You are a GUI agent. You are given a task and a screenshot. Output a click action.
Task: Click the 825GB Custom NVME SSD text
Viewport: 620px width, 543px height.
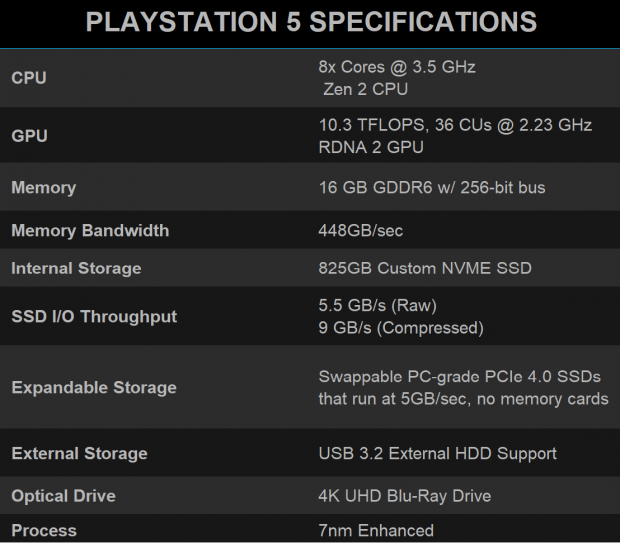[x=425, y=268]
